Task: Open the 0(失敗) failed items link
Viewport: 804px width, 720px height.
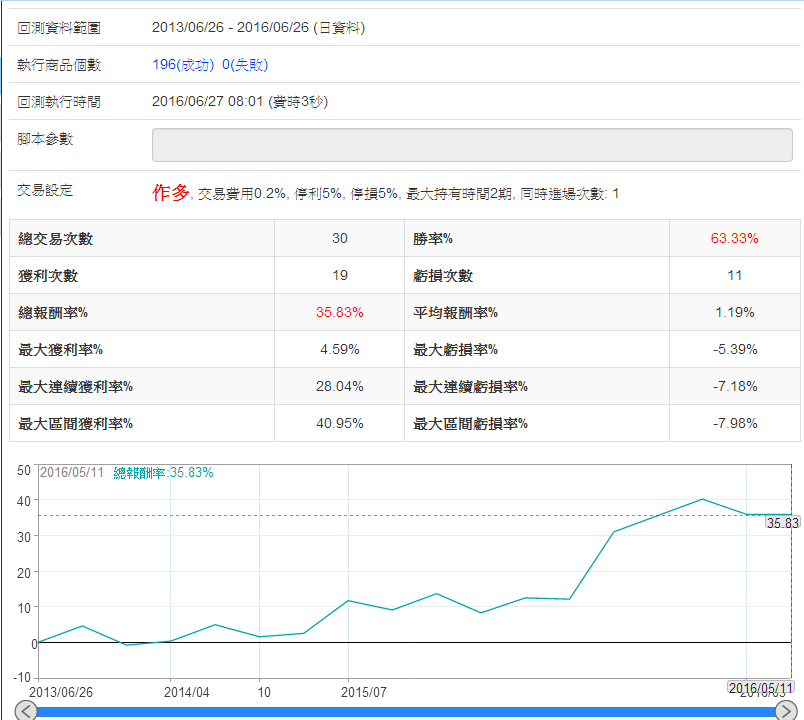Action: 245,65
